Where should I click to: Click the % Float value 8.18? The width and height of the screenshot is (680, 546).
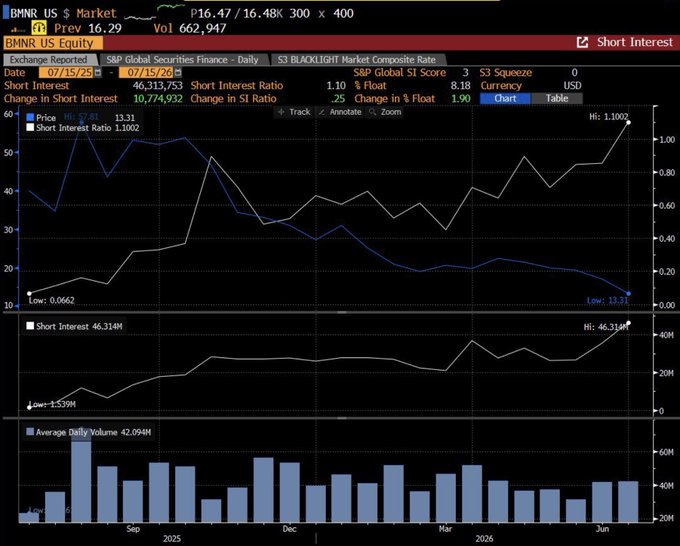tap(460, 86)
